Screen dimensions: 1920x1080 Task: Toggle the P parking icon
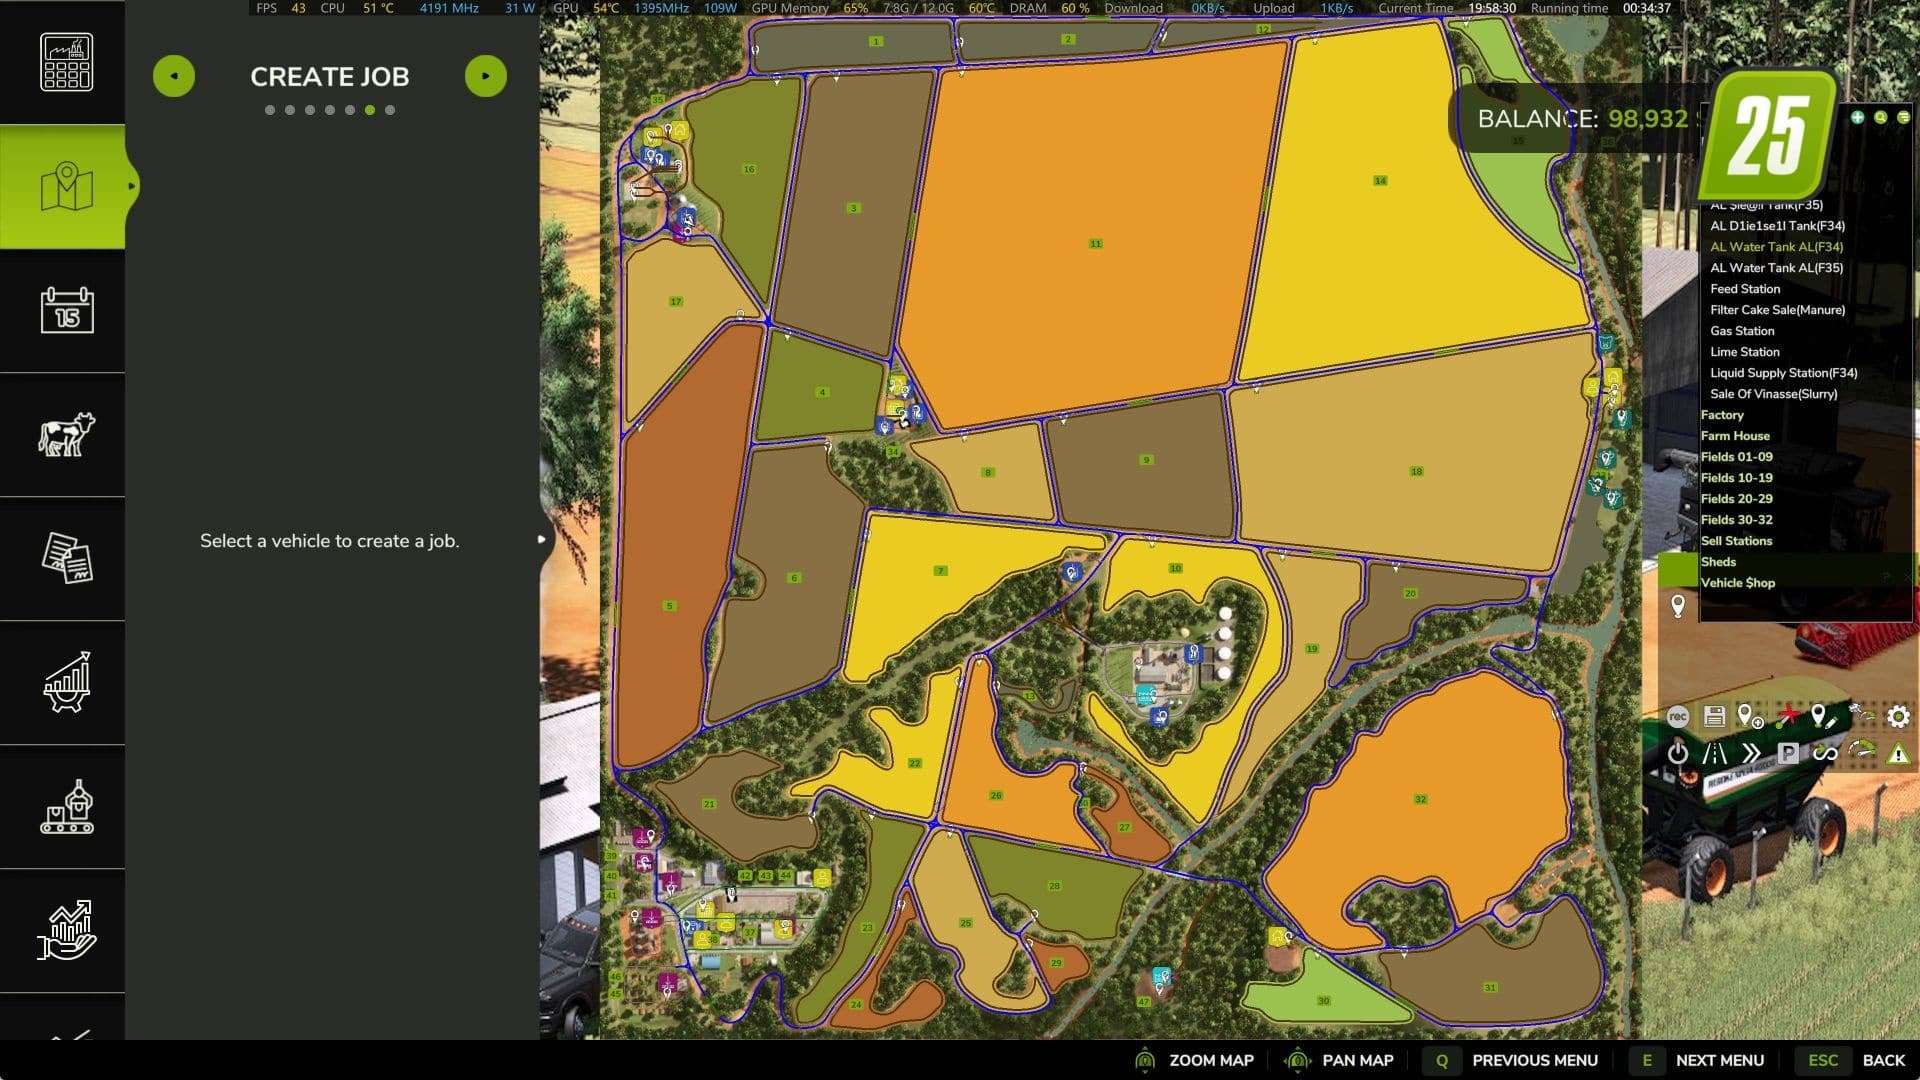click(x=1788, y=753)
